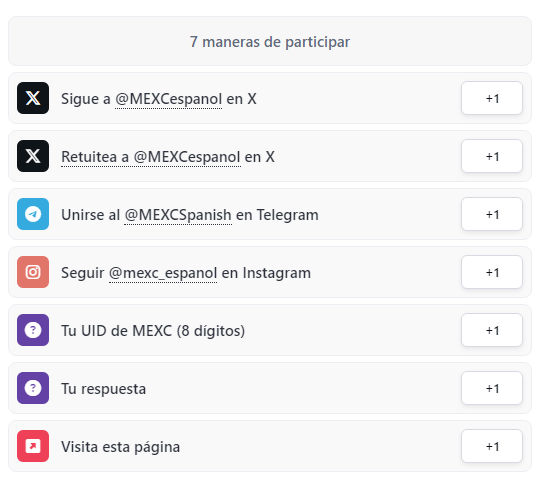This screenshot has width=540, height=478.
Task: Click the X icon beside Sigue a @MEXCespanol
Action: (x=33, y=98)
